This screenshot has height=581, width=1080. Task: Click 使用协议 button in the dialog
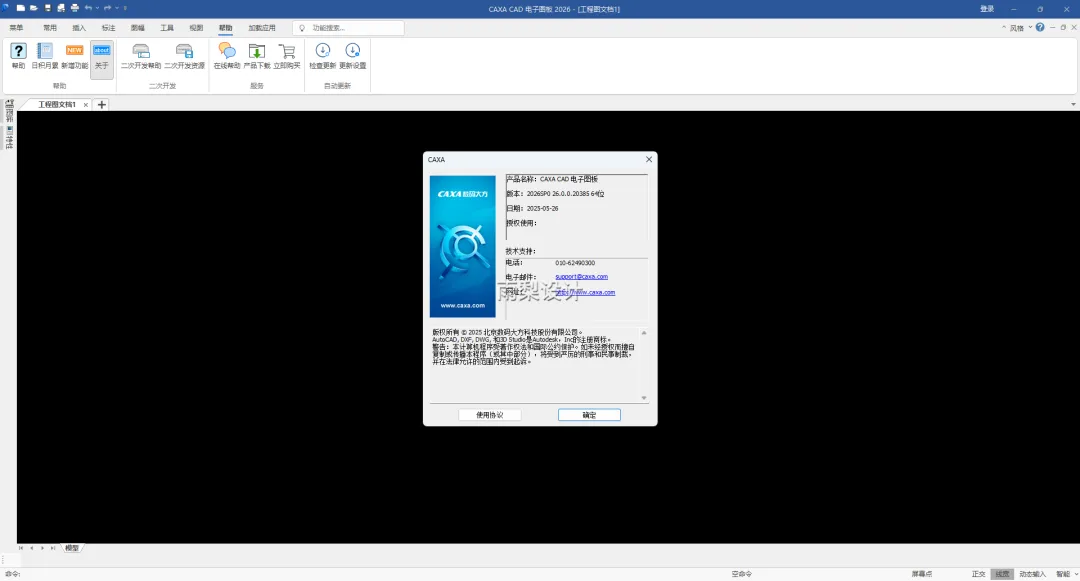pyautogui.click(x=490, y=415)
